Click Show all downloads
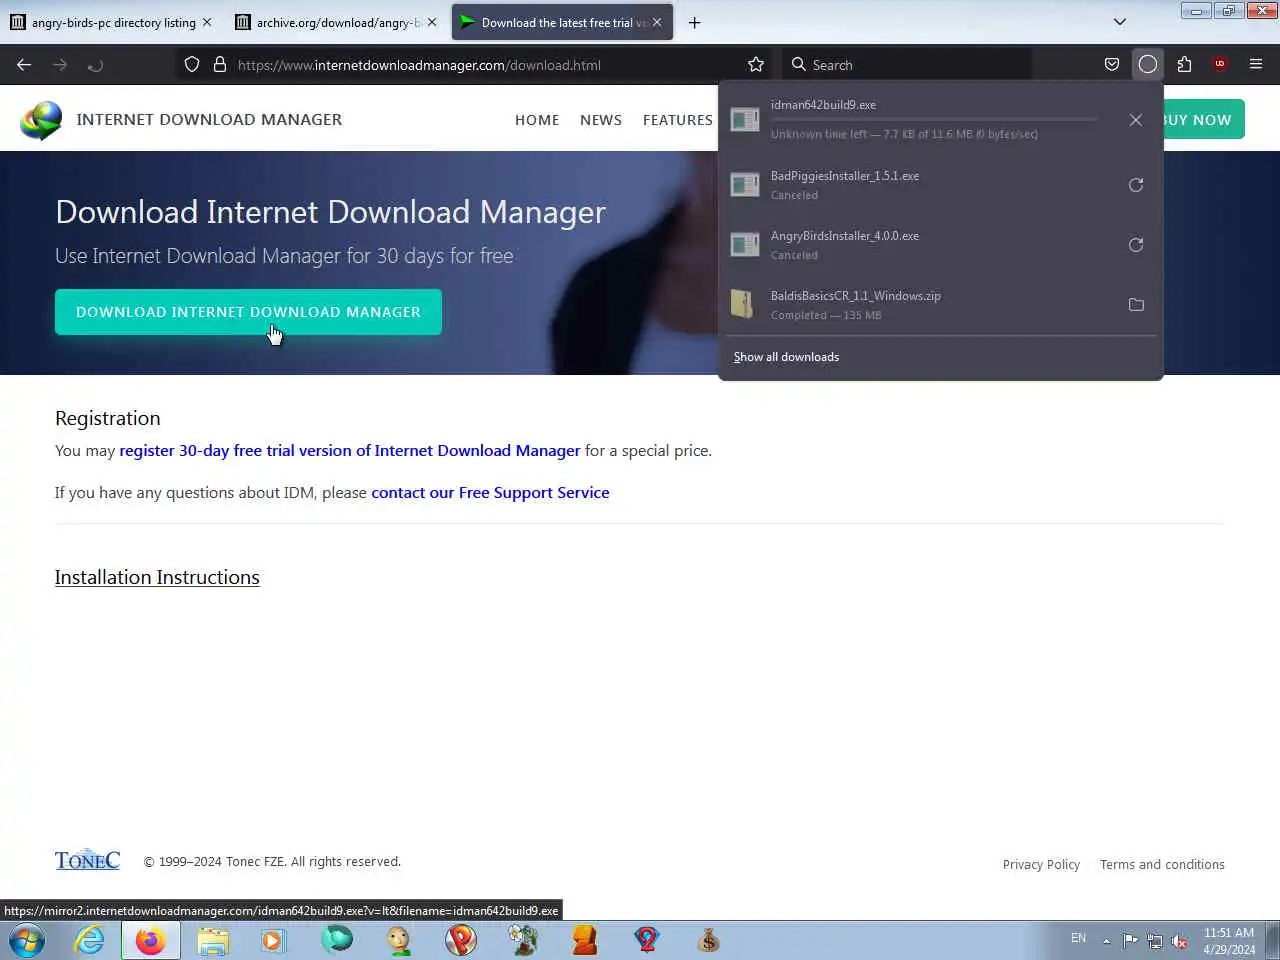 [x=786, y=357]
